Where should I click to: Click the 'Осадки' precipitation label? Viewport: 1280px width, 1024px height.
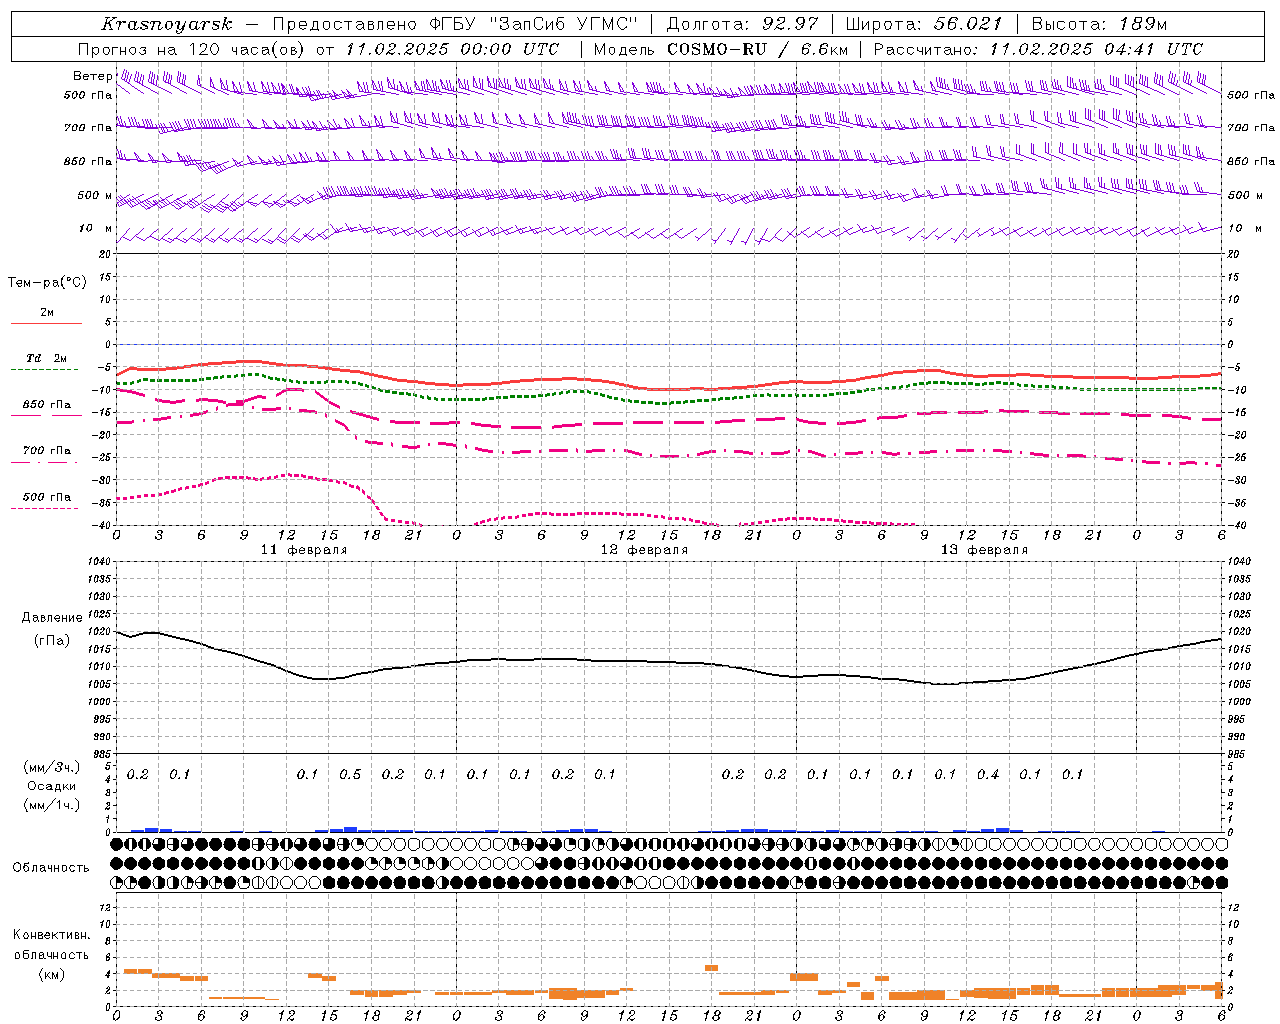pyautogui.click(x=52, y=786)
